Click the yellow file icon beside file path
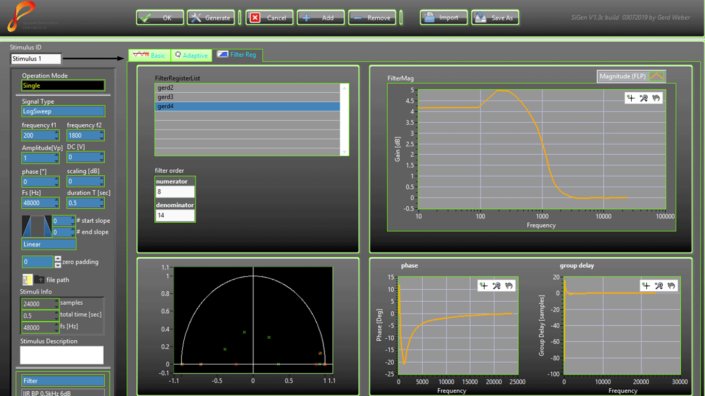Image resolution: width=705 pixels, height=396 pixels. click(27, 280)
